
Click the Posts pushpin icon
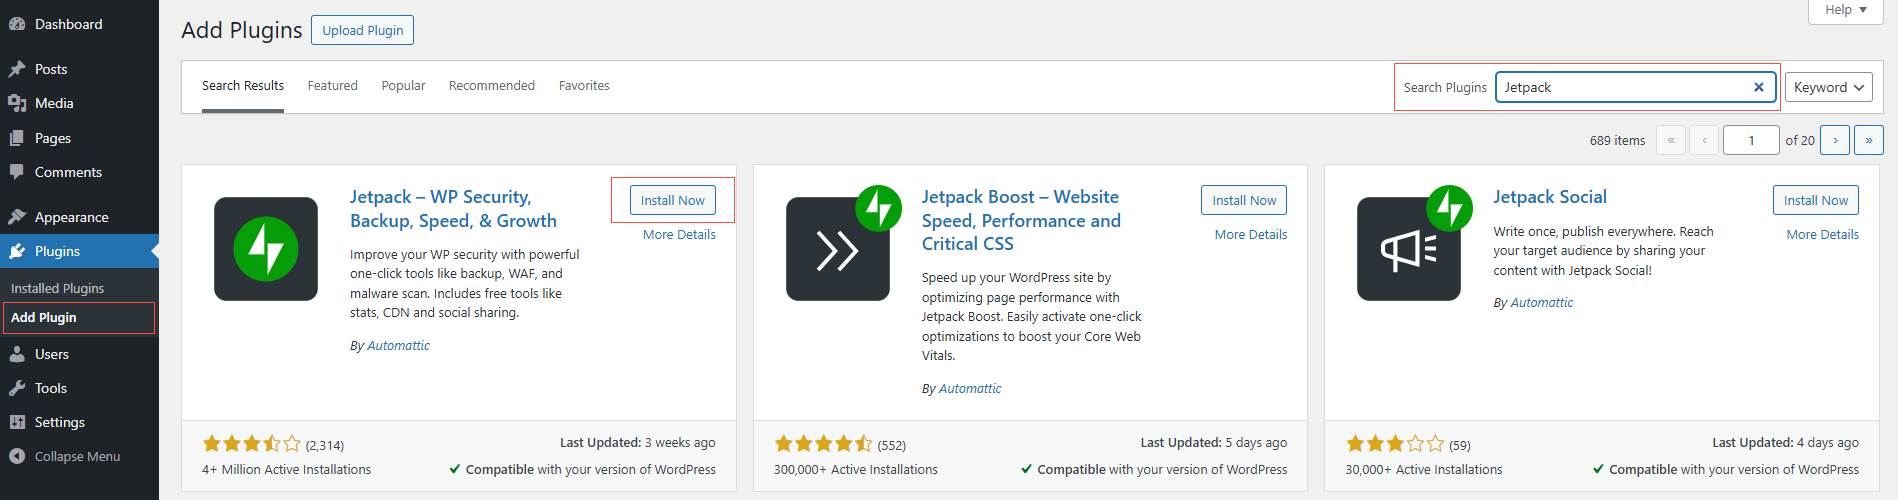click(x=17, y=69)
